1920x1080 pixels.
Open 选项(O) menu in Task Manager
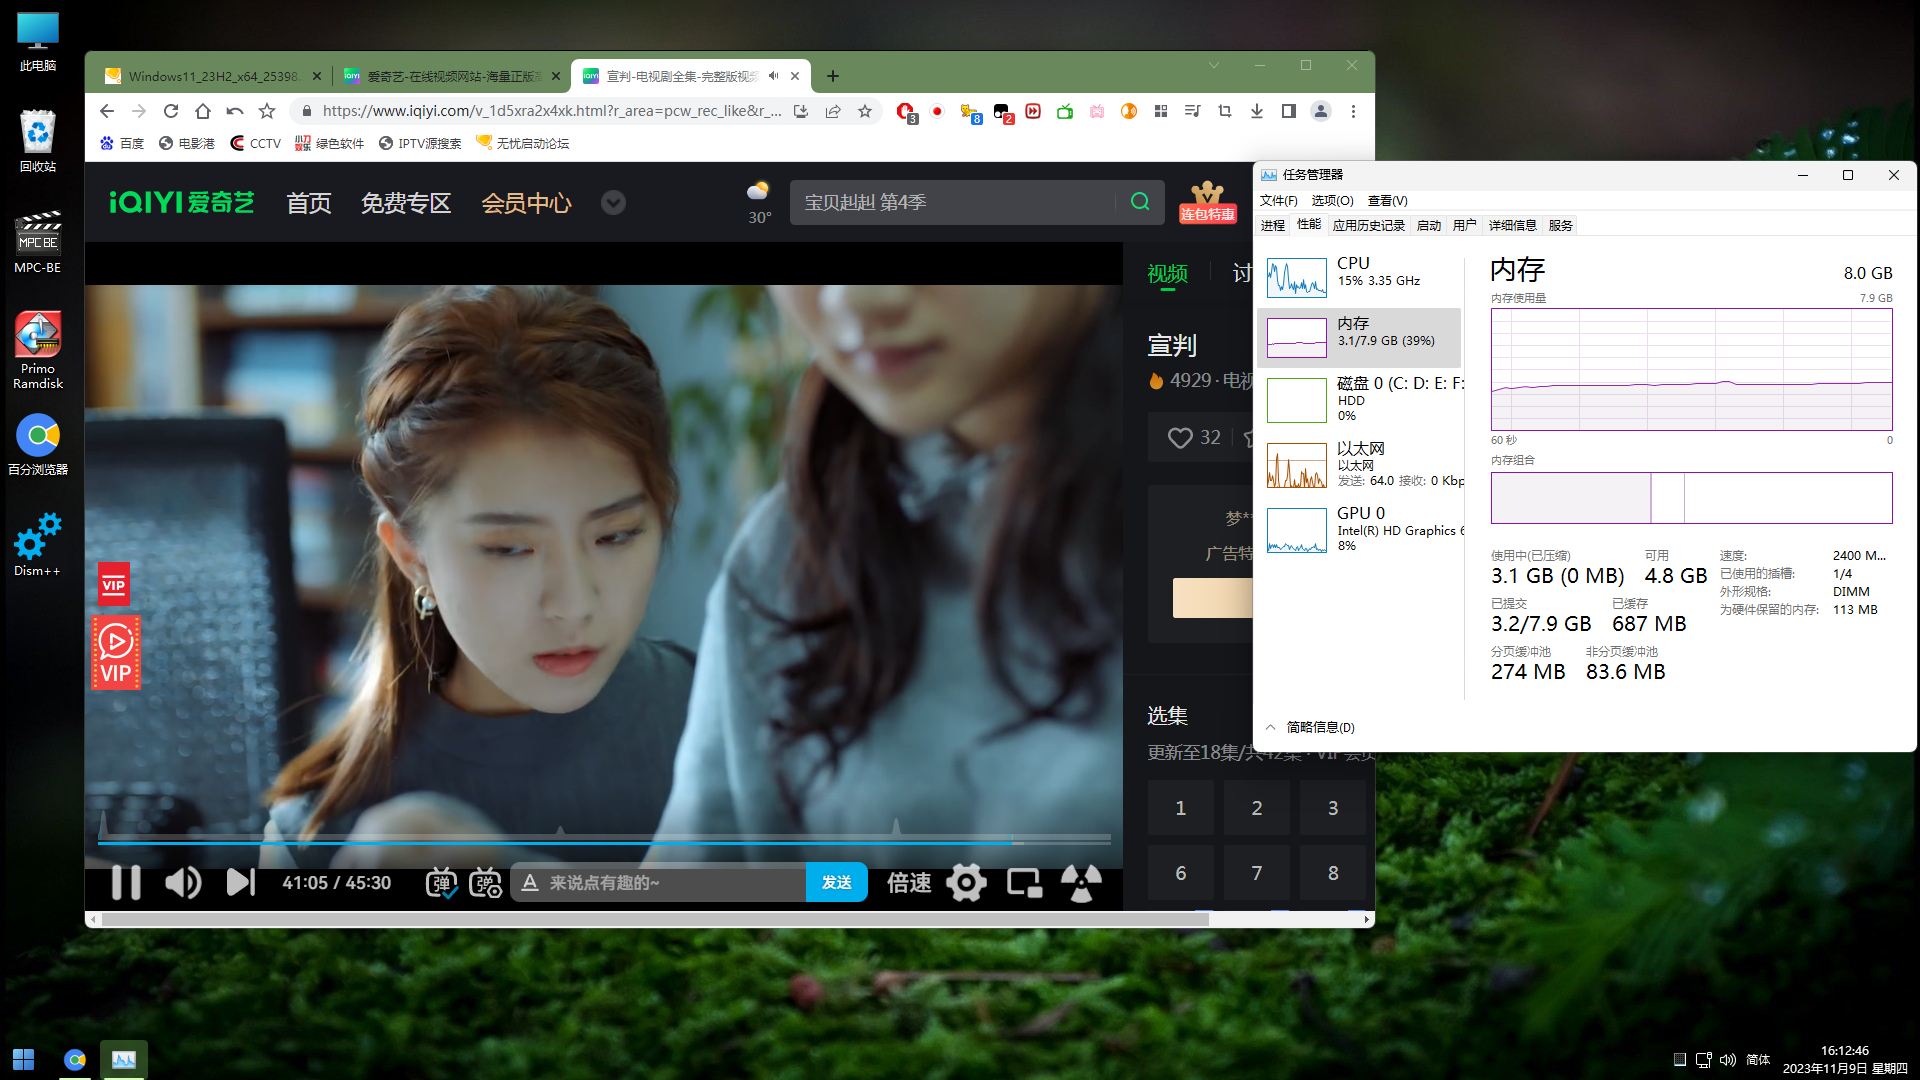pyautogui.click(x=1332, y=200)
